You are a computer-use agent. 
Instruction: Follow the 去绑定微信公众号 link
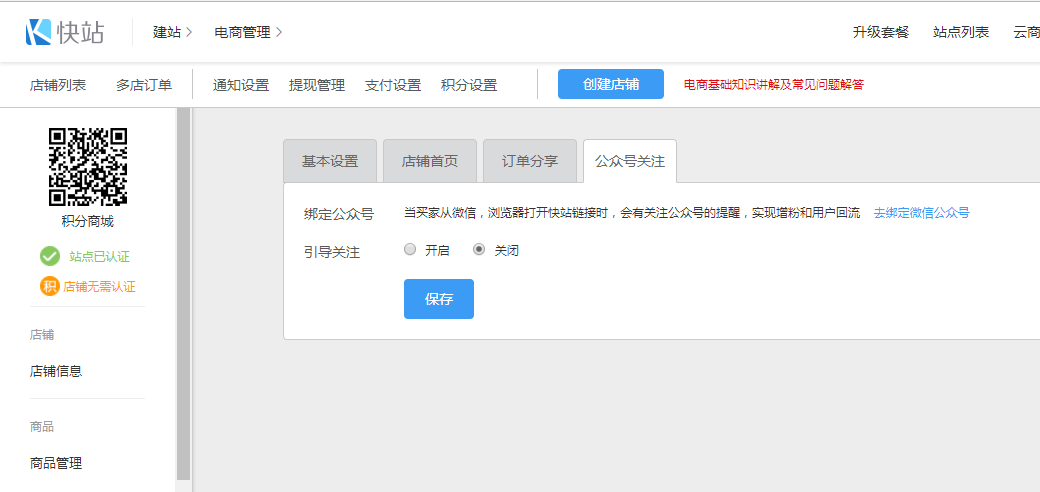[921, 213]
